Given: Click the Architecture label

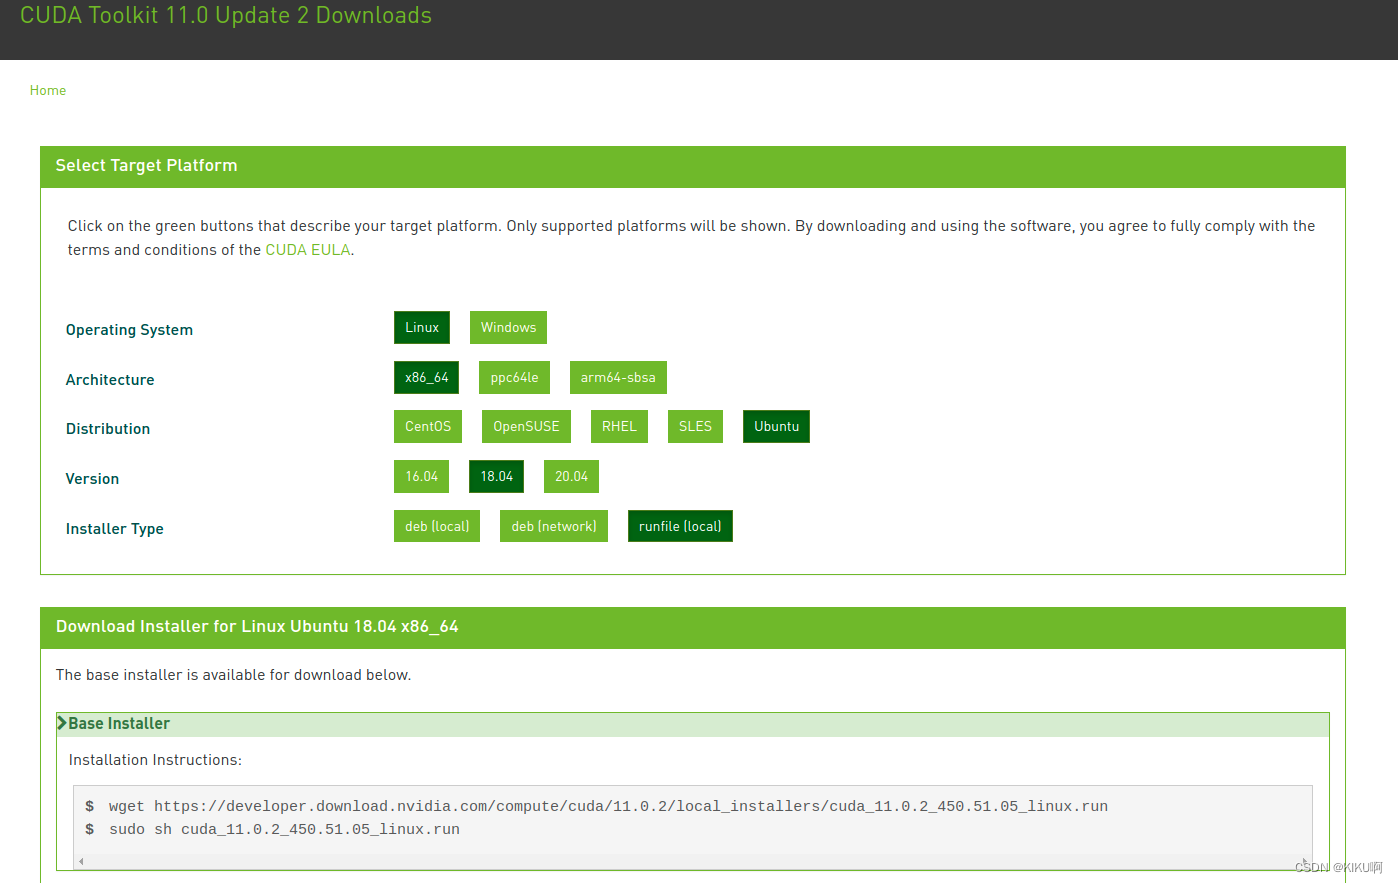Looking at the screenshot, I should point(110,380).
